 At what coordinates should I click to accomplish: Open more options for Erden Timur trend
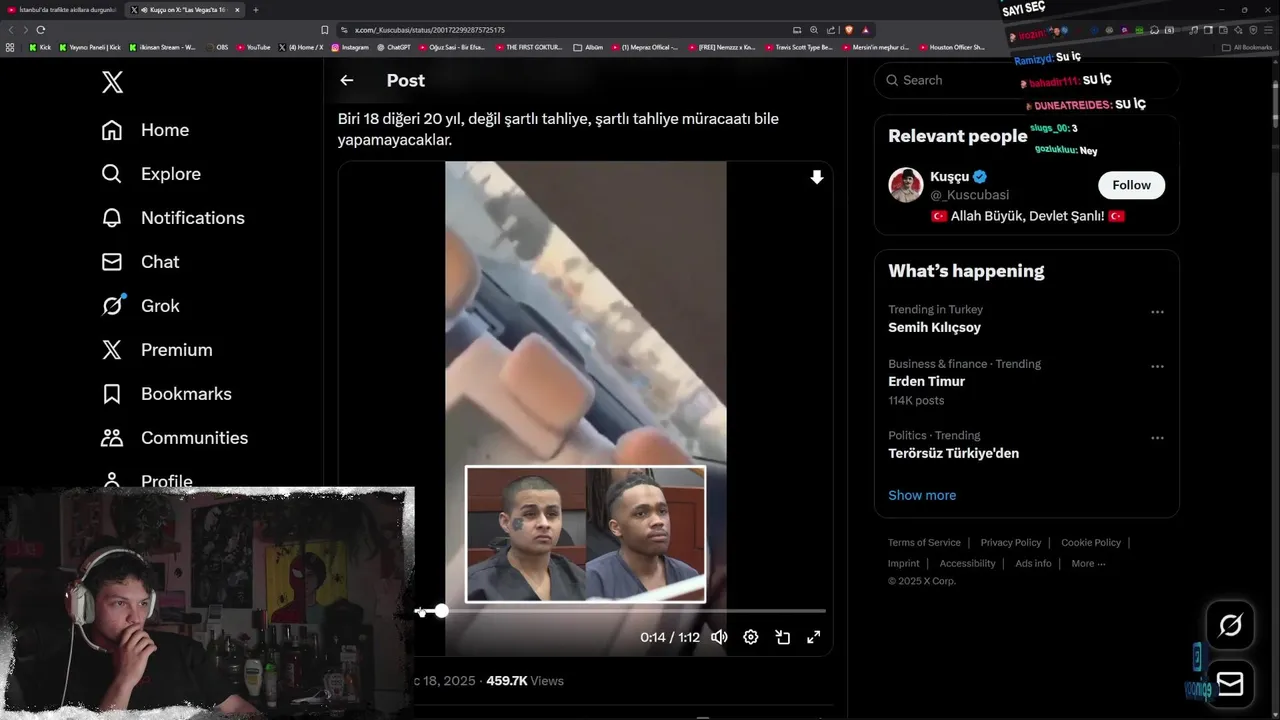tap(1157, 366)
